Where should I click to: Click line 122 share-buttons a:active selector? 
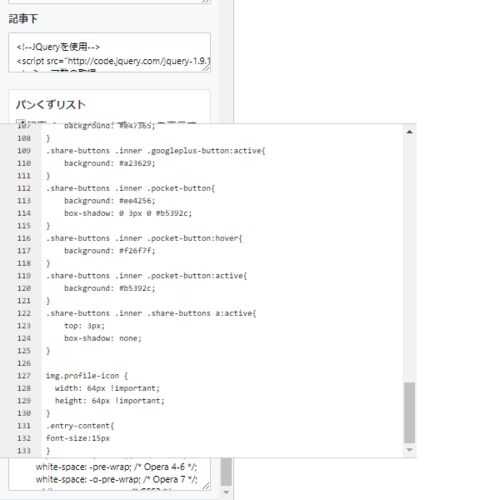[x=151, y=313]
